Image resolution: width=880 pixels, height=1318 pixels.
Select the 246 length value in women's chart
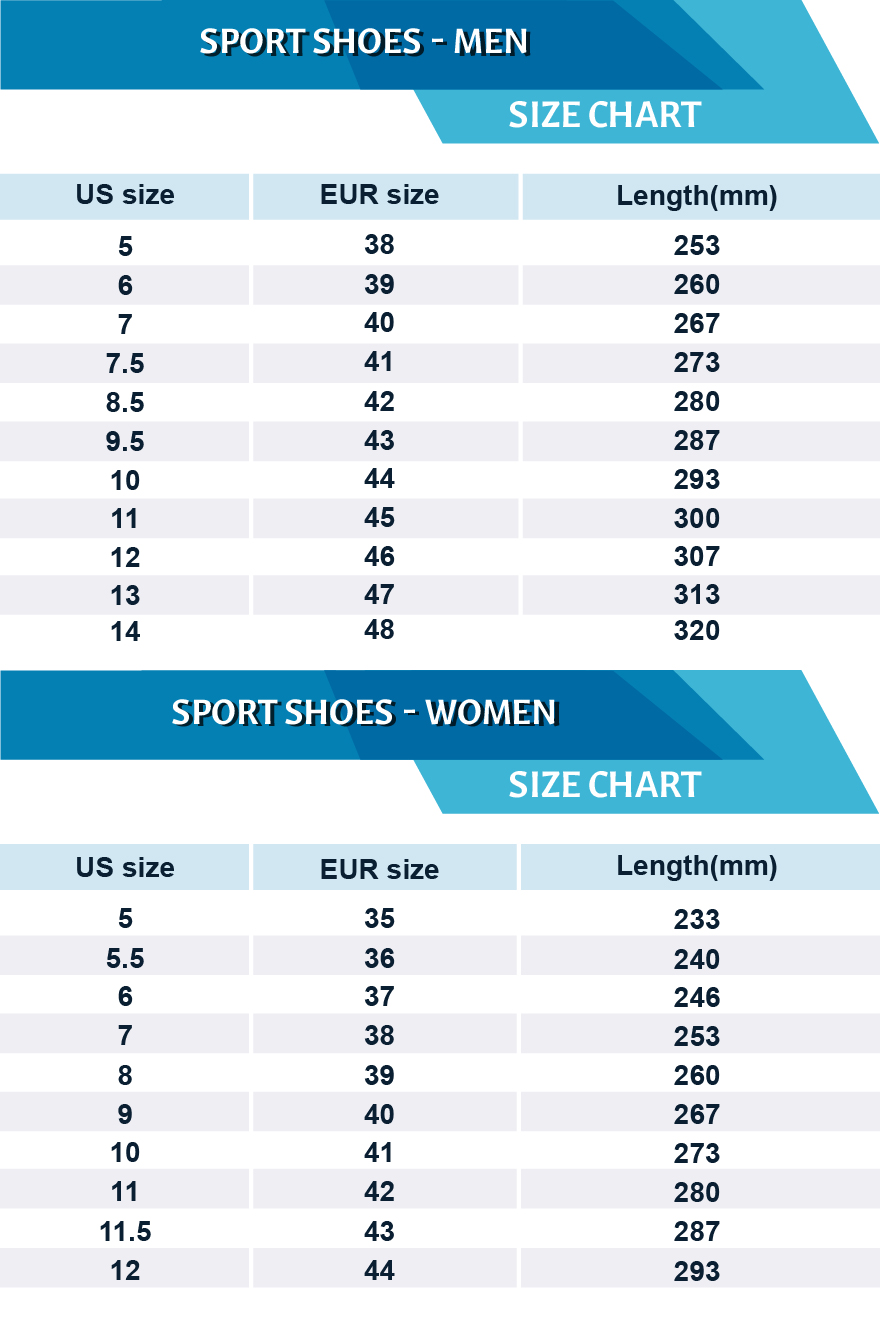pyautogui.click(x=697, y=998)
